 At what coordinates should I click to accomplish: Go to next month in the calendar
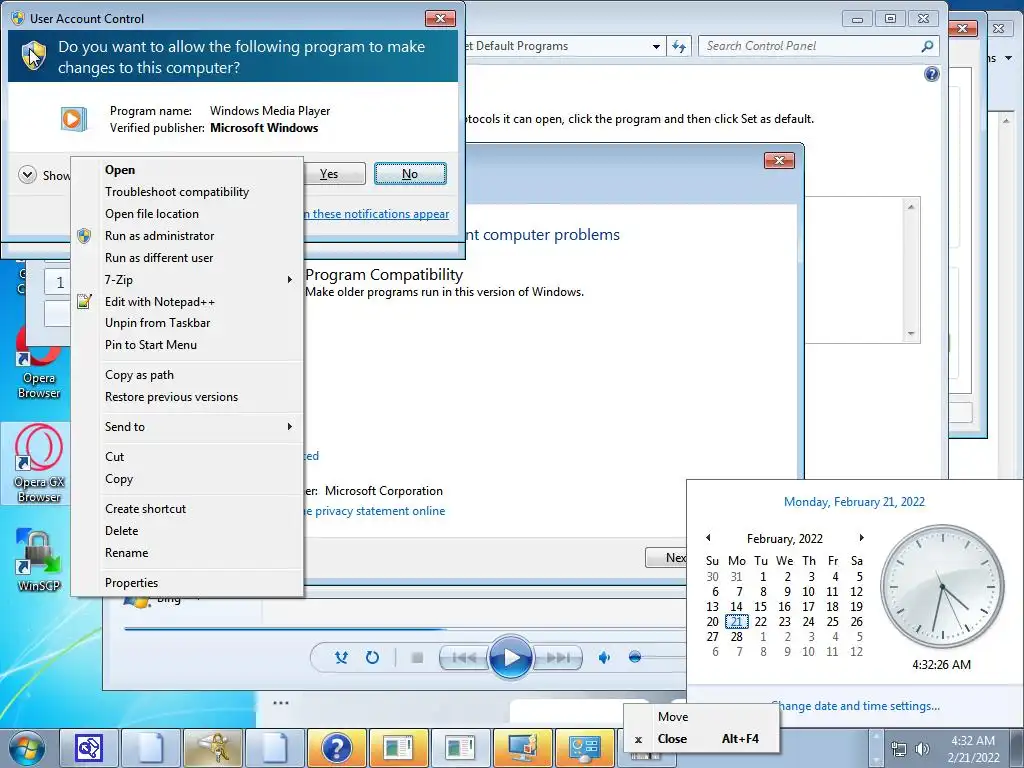coord(861,538)
